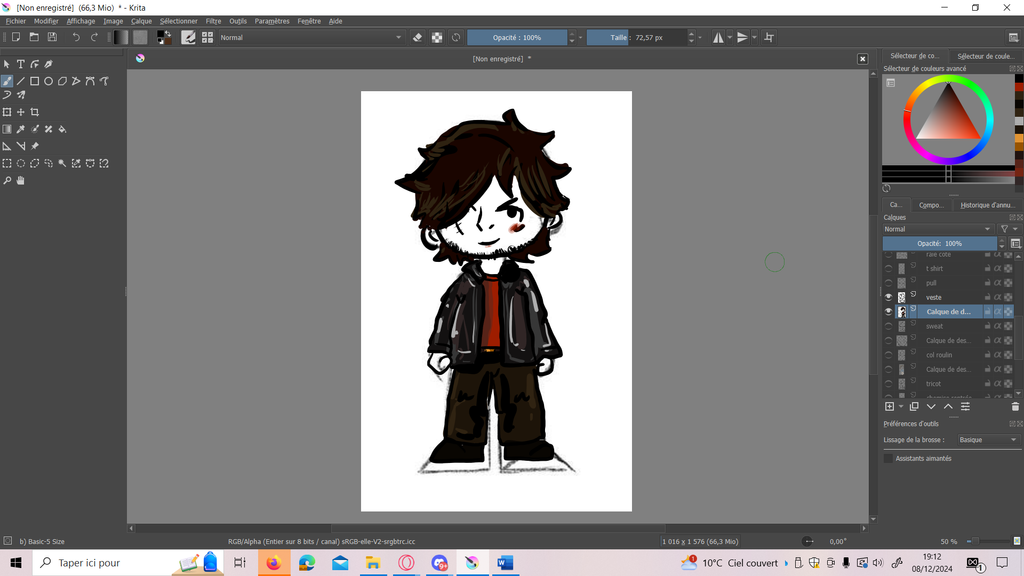
Task: Hide the veste layer
Action: point(888,297)
